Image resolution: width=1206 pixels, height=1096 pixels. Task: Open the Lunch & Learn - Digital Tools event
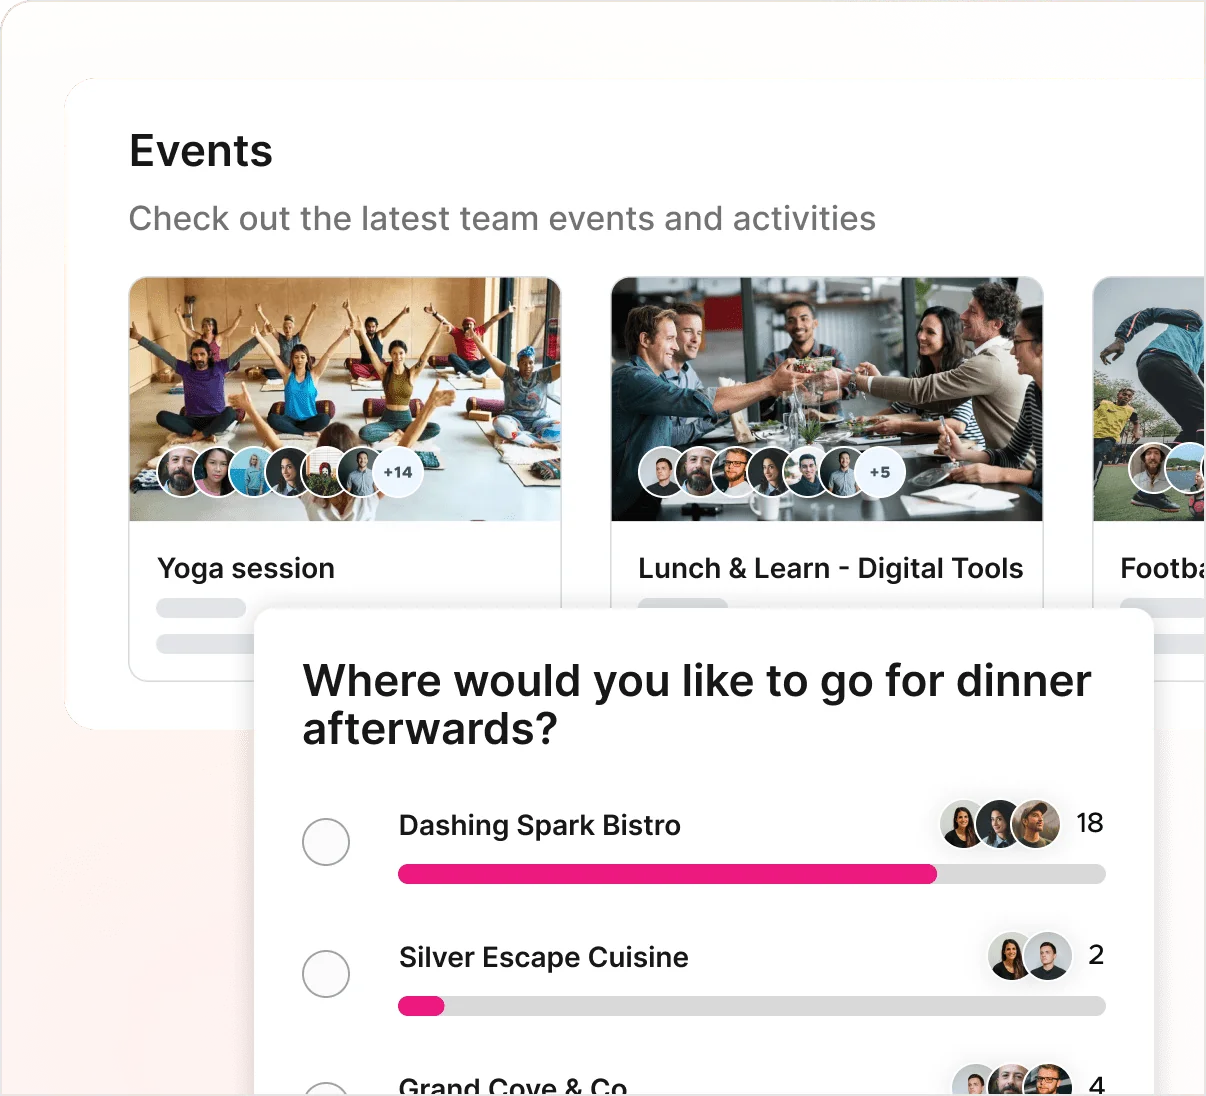tap(830, 568)
